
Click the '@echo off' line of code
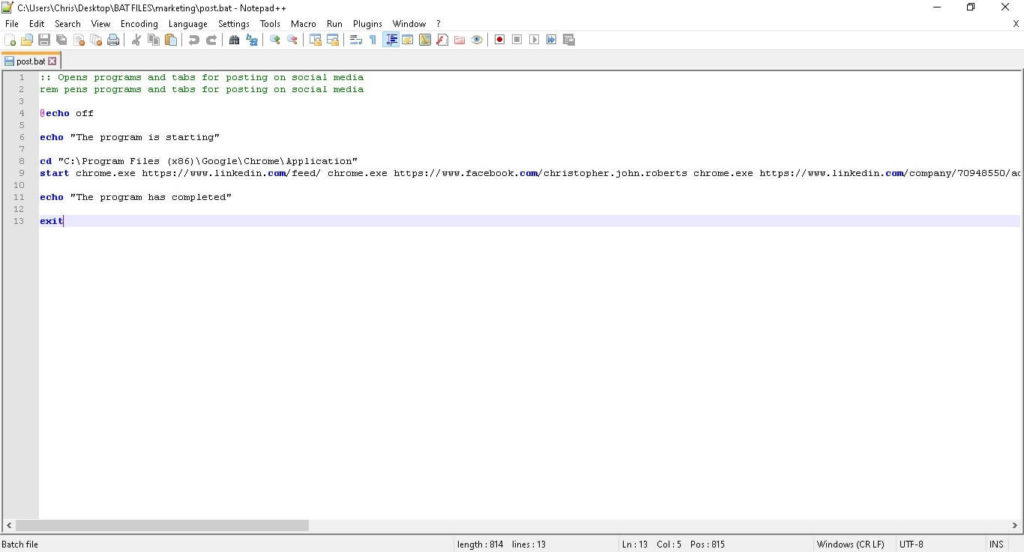pyautogui.click(x=67, y=113)
